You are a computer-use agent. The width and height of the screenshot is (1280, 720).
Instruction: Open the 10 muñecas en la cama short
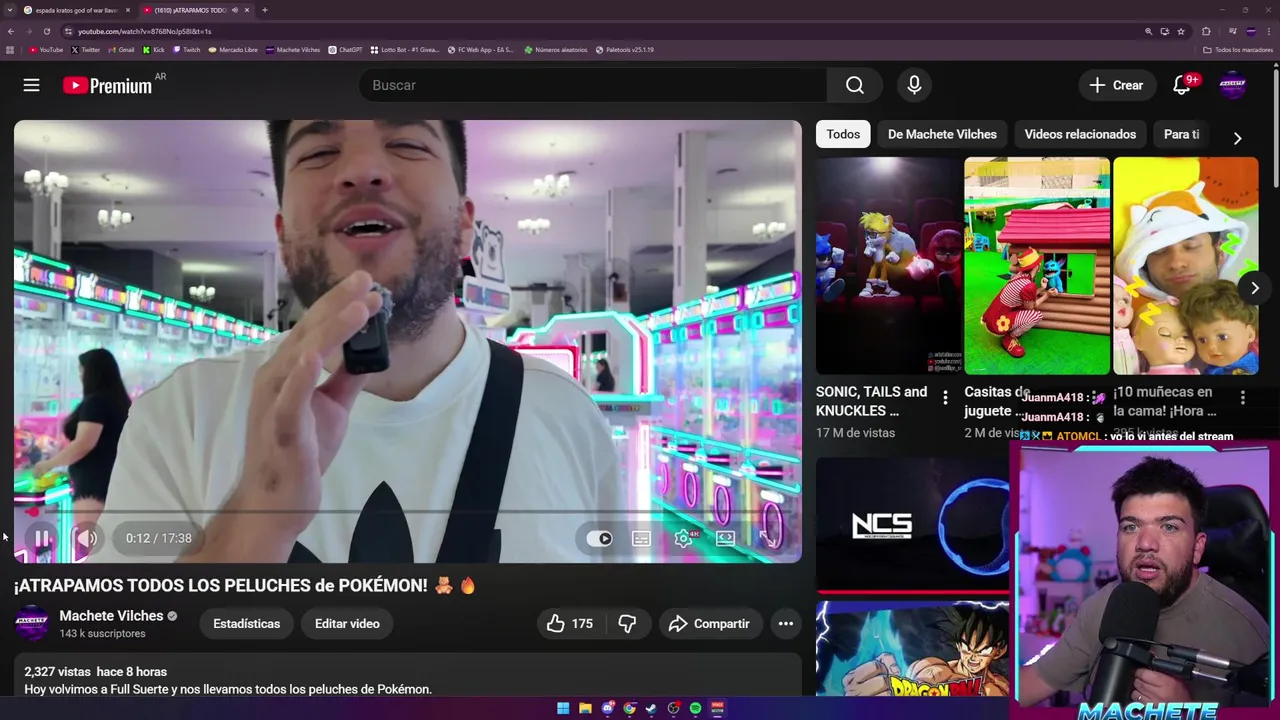point(1186,266)
